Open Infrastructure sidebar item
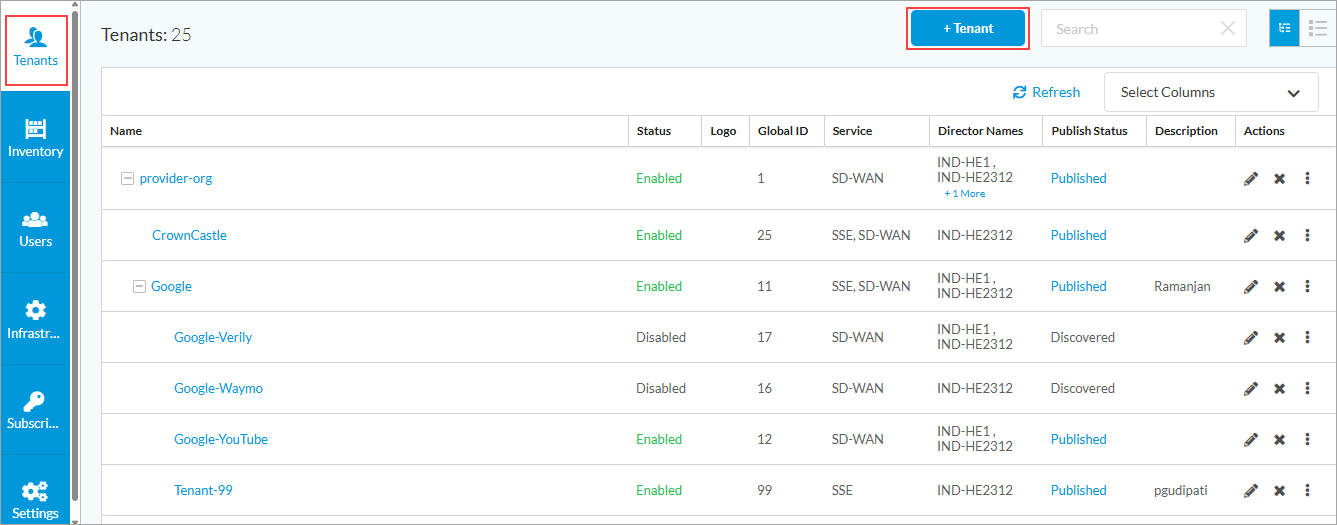 click(35, 318)
